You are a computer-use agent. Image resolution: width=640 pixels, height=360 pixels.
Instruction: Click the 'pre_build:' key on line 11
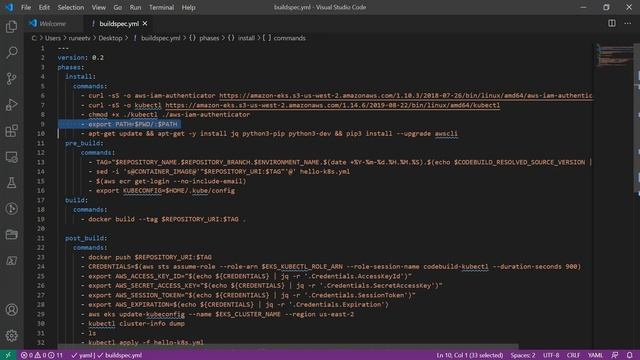tap(84, 143)
